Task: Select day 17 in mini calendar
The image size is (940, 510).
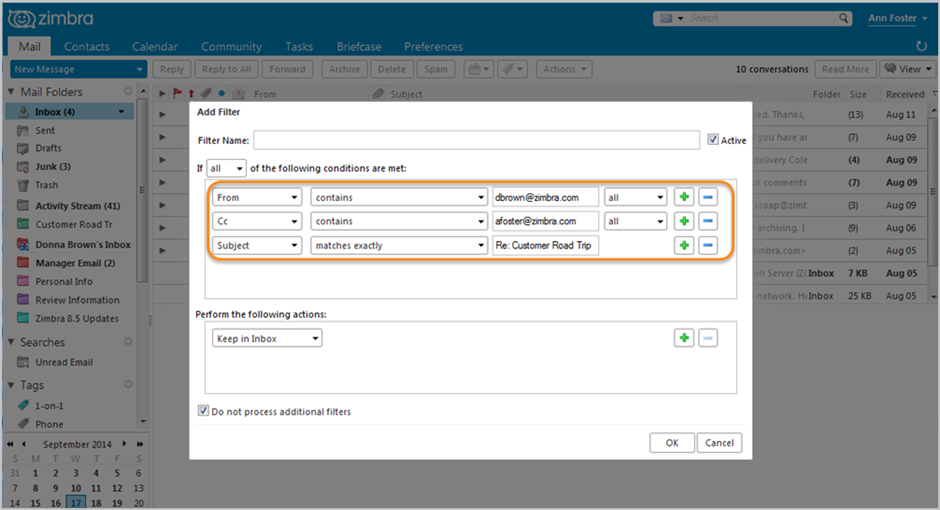Action: (76, 503)
